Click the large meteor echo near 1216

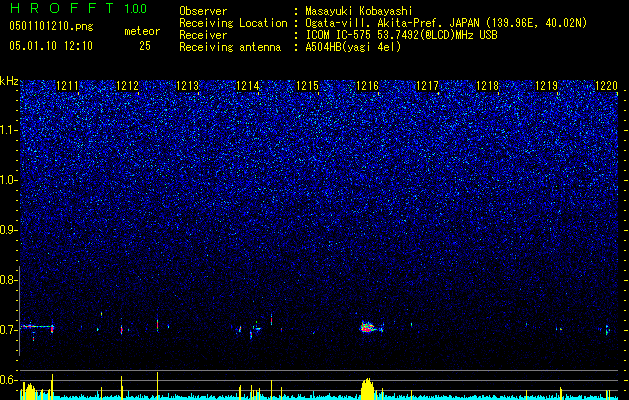coord(369,327)
